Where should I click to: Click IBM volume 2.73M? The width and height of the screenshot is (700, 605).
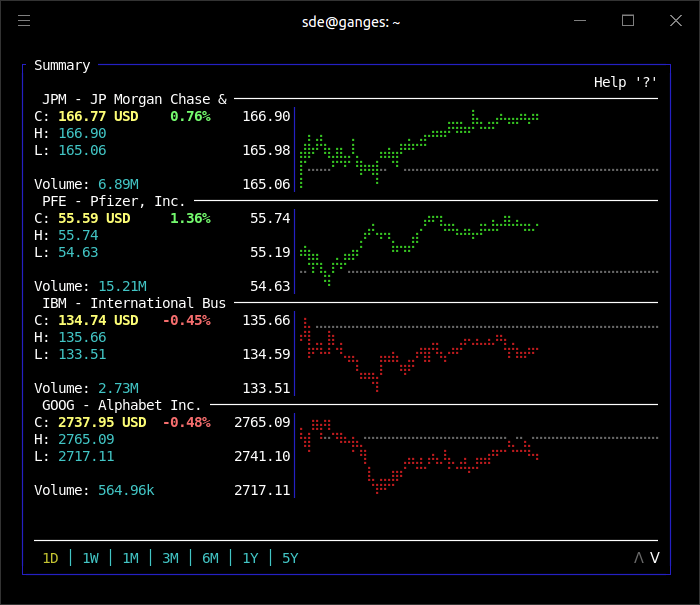118,388
